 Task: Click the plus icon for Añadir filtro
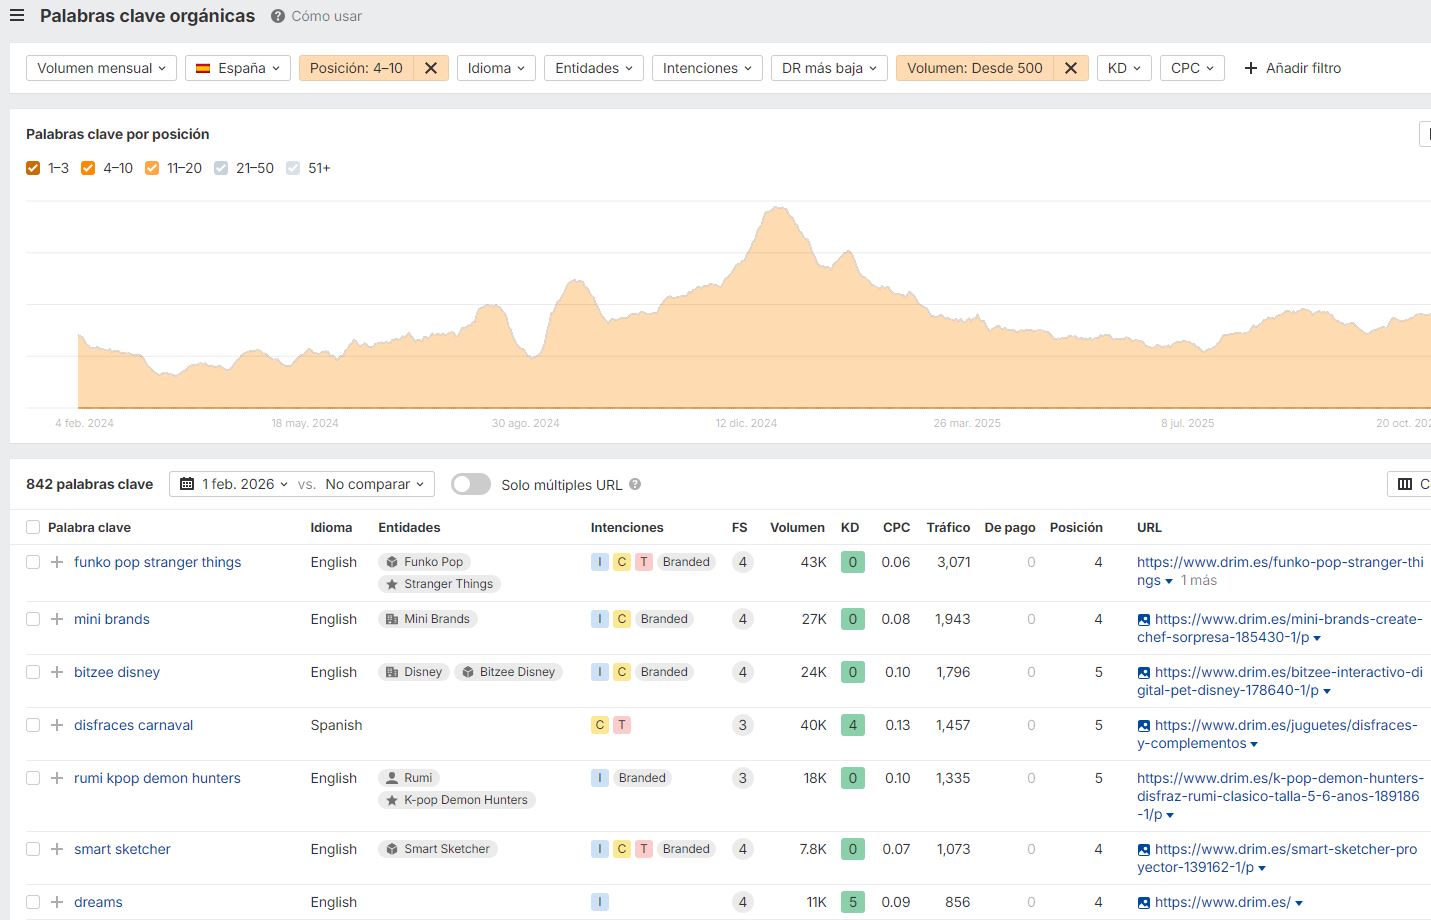[x=1250, y=68]
